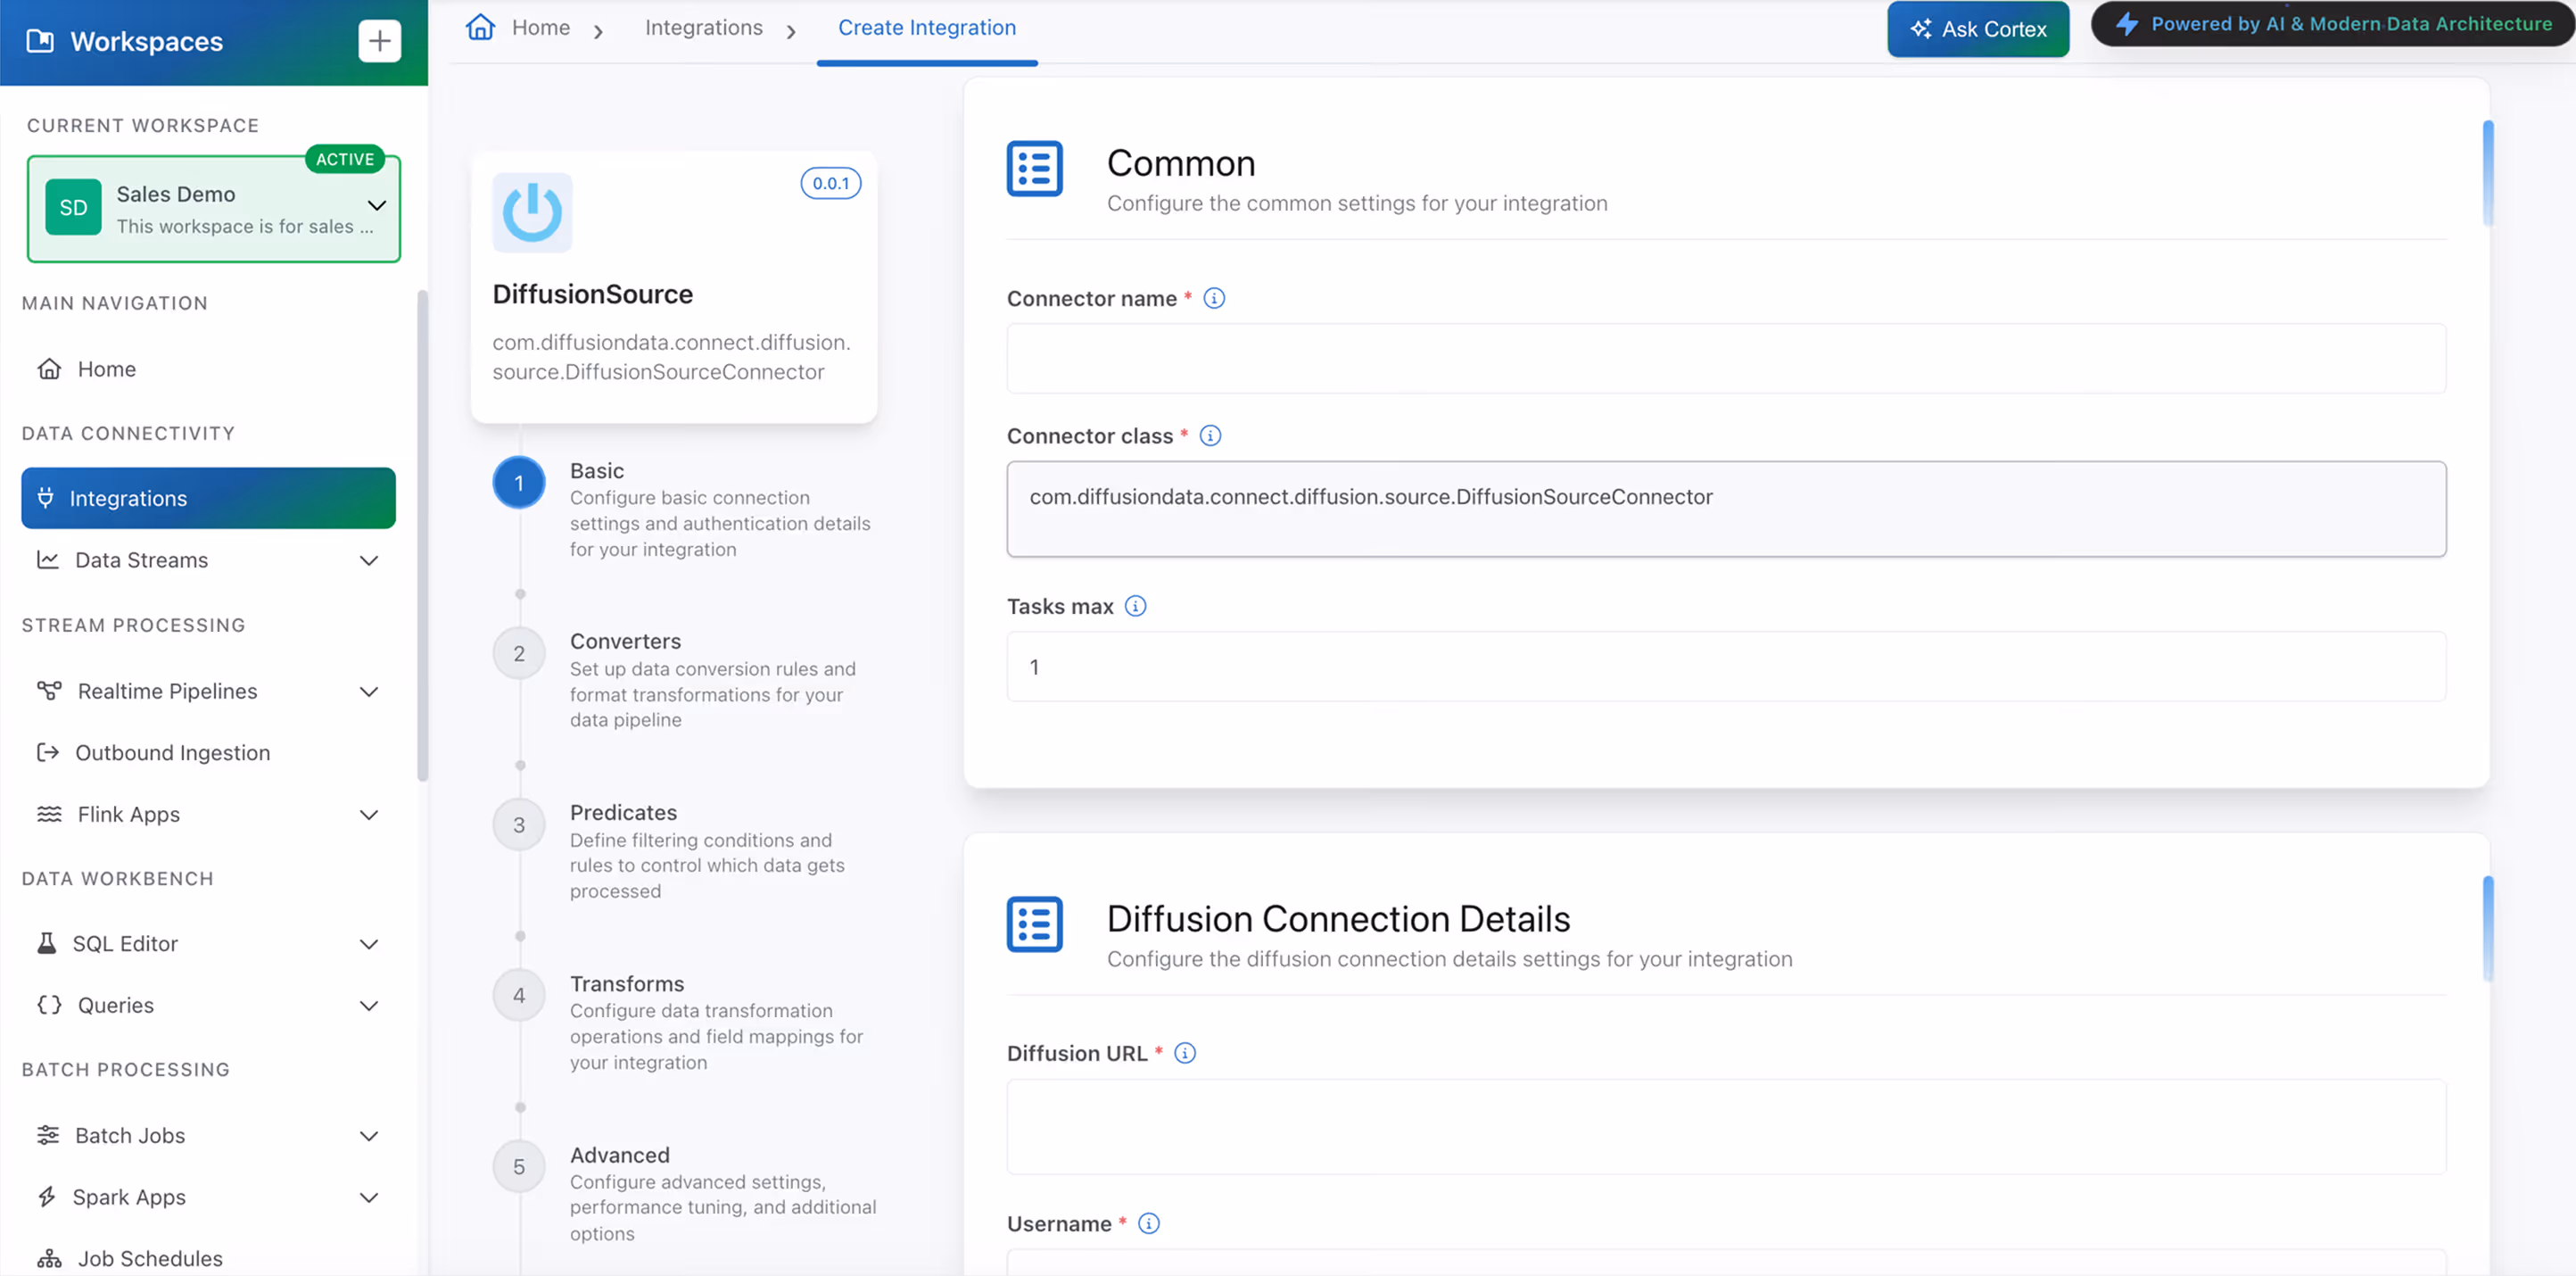Click the Integrations plug icon
The image size is (2576, 1276).
pos(46,498)
